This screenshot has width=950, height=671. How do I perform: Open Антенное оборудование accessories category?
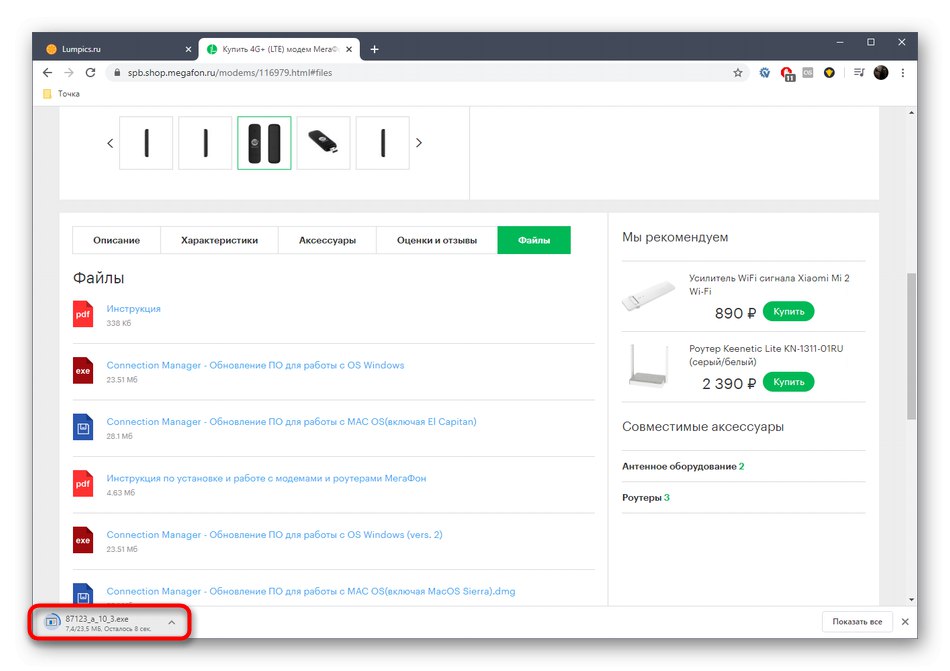683,466
